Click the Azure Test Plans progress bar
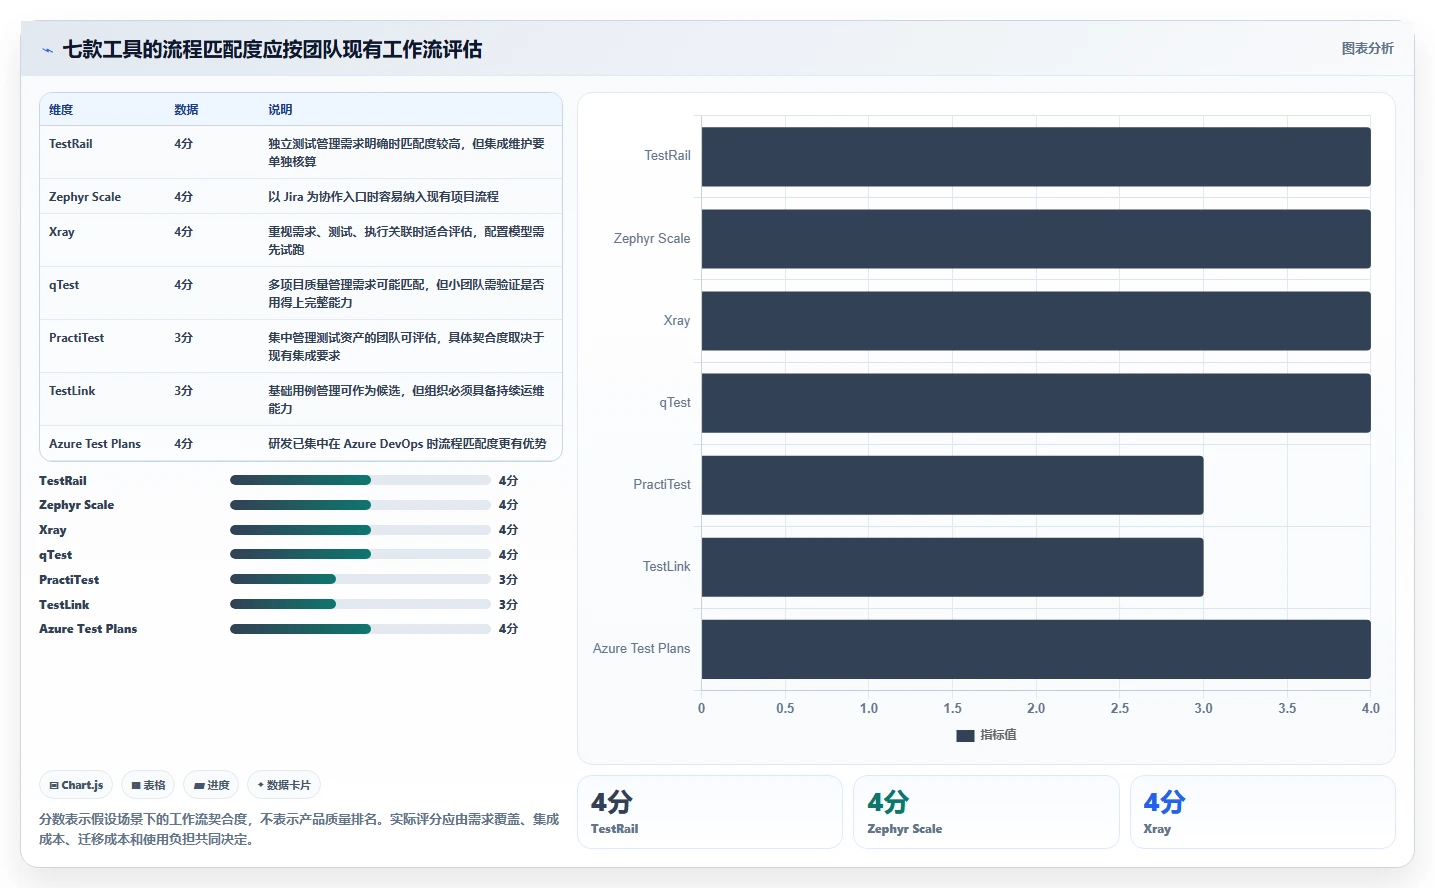Image resolution: width=1435 pixels, height=888 pixels. (360, 629)
